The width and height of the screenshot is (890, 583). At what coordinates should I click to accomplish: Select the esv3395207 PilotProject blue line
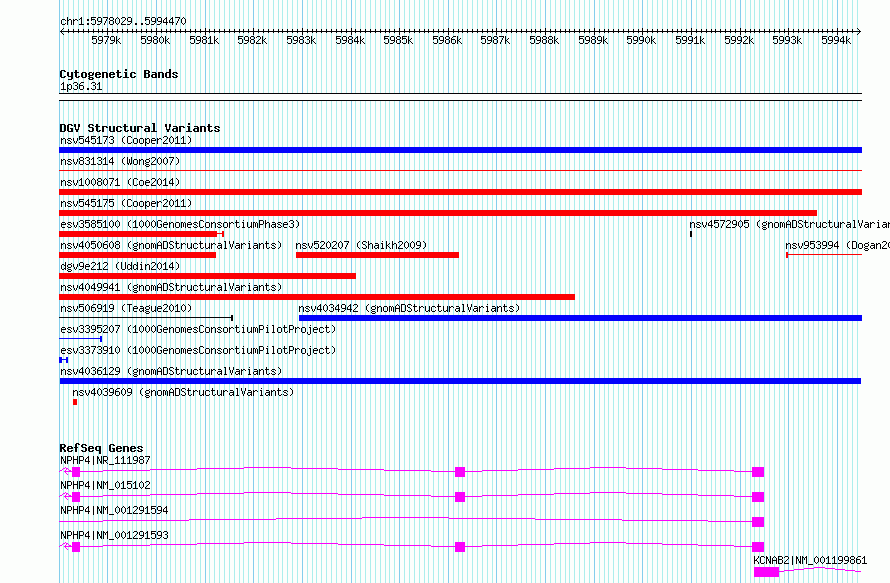coord(81,339)
